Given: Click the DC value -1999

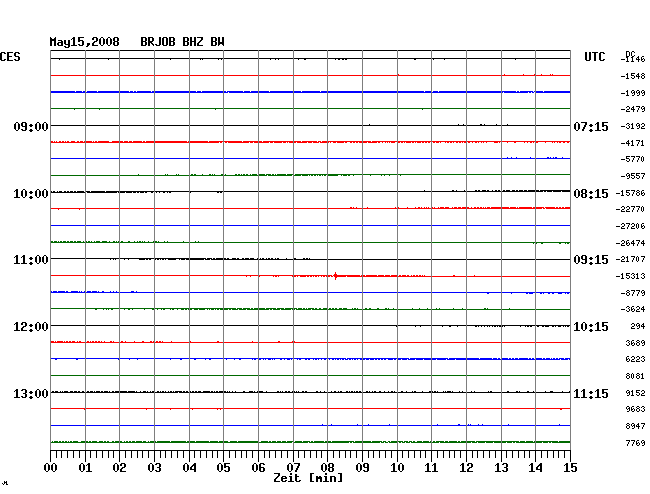Looking at the screenshot, I should (633, 93).
